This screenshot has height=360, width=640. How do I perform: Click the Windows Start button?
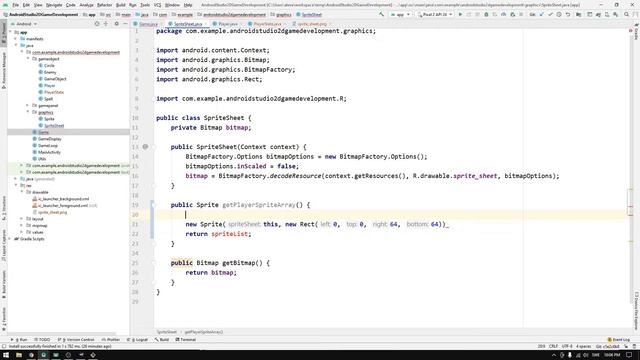click(6, 355)
